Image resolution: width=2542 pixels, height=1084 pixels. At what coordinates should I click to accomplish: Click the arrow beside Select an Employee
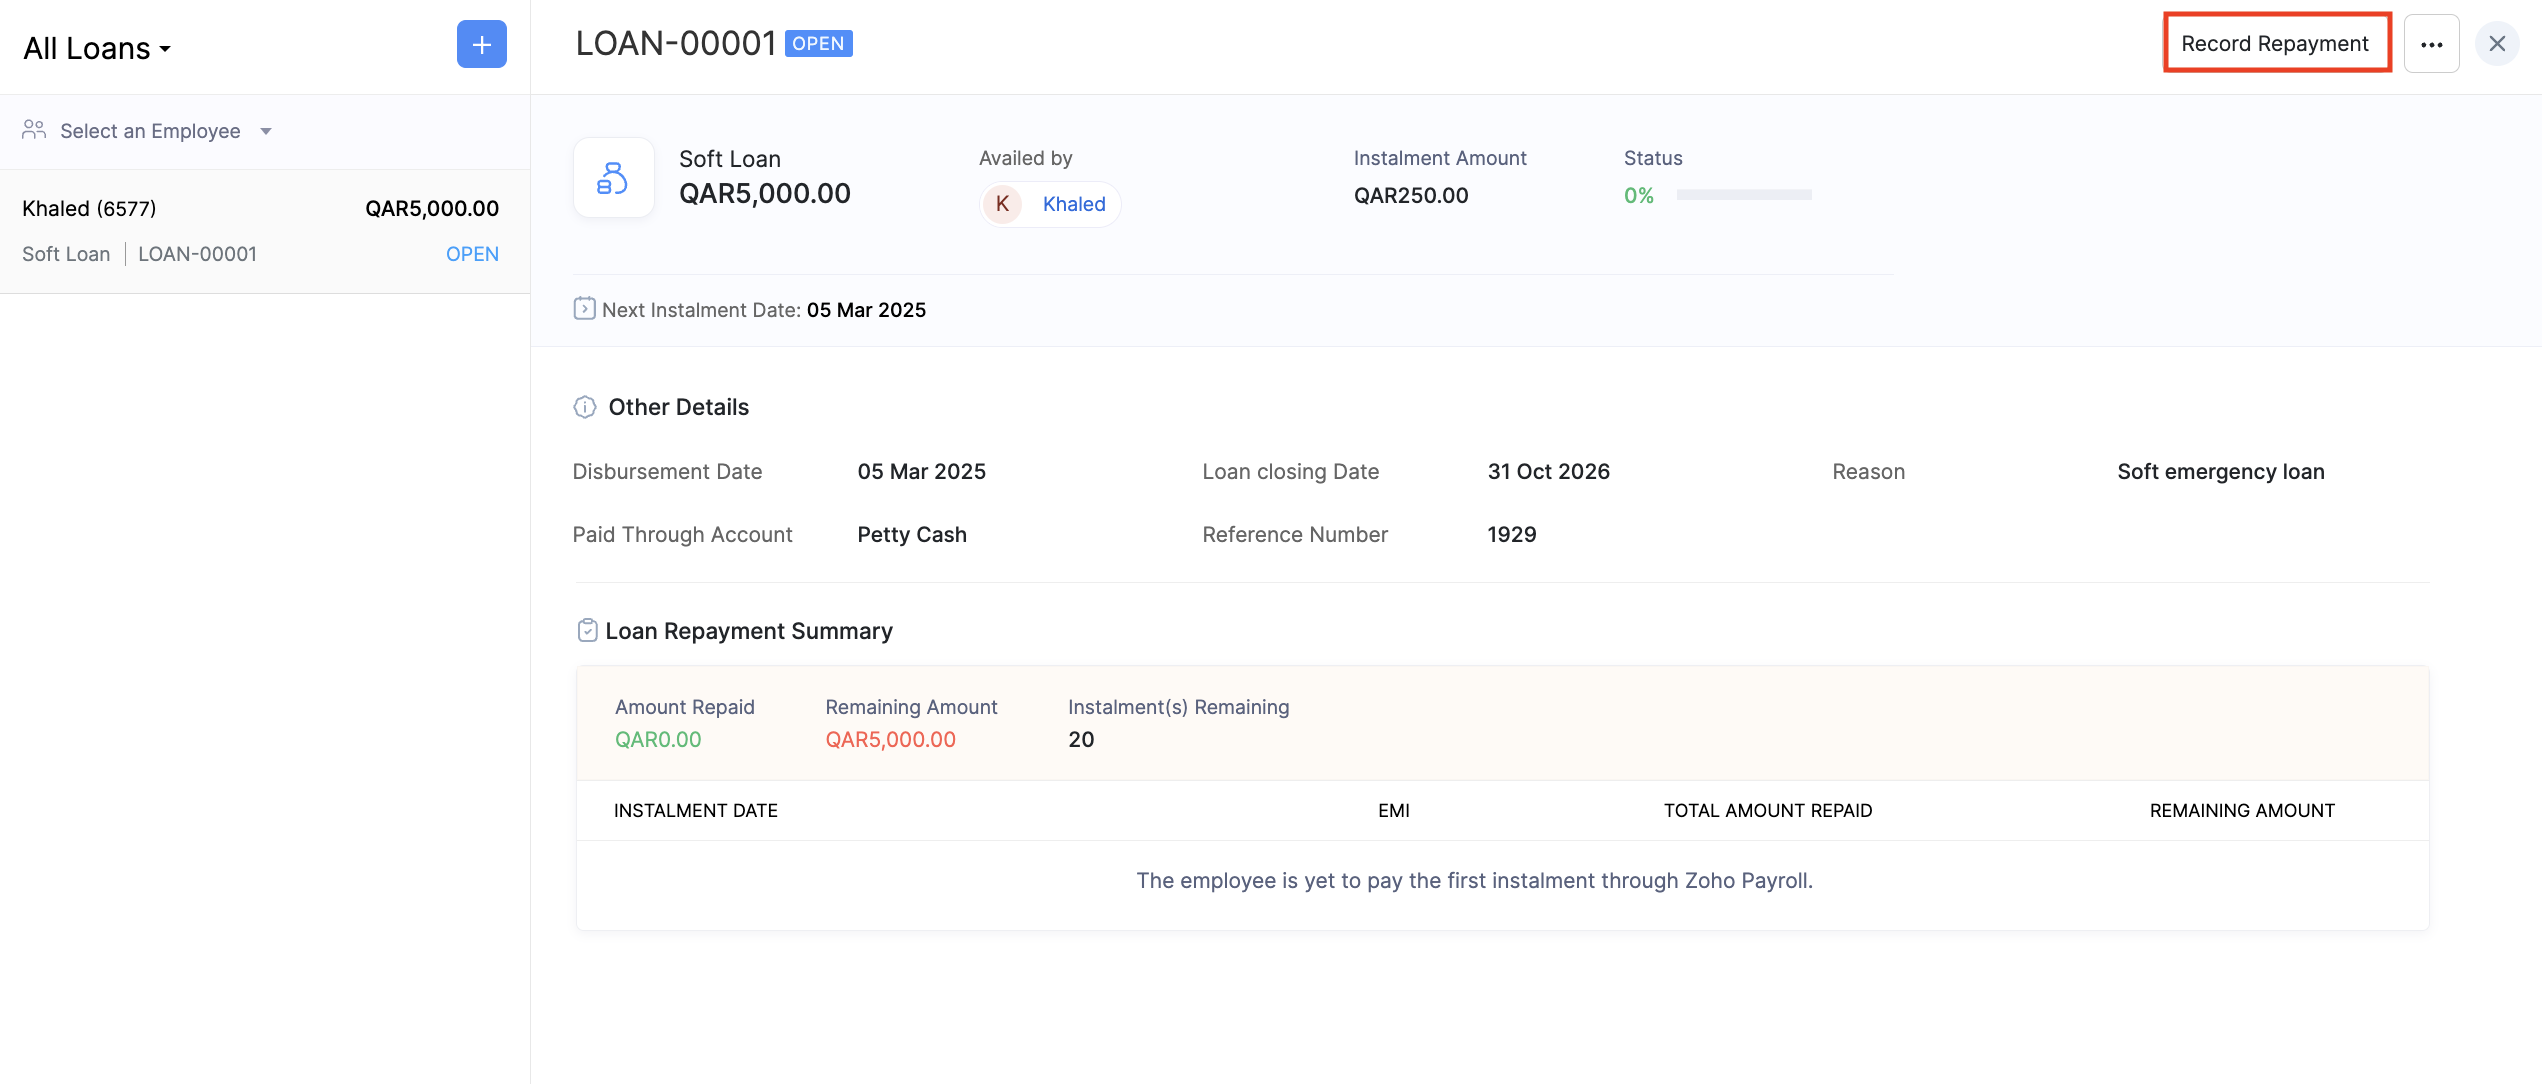pyautogui.click(x=266, y=131)
